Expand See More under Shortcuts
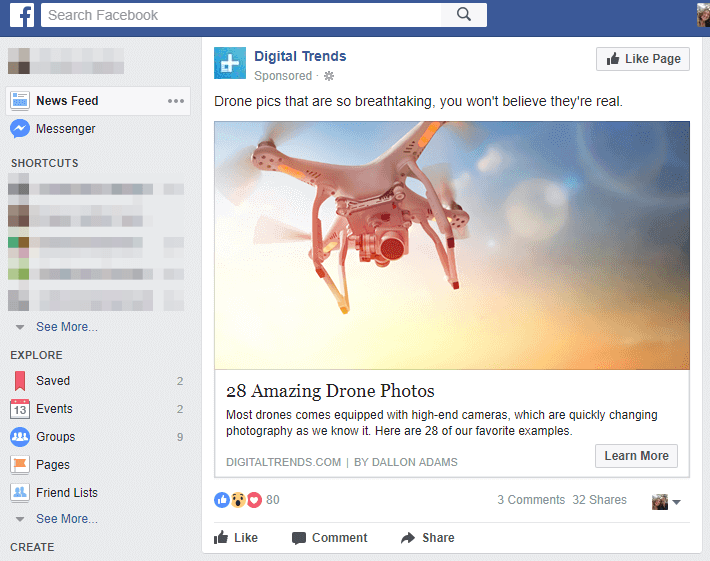The height and width of the screenshot is (561, 710). pyautogui.click(x=67, y=326)
